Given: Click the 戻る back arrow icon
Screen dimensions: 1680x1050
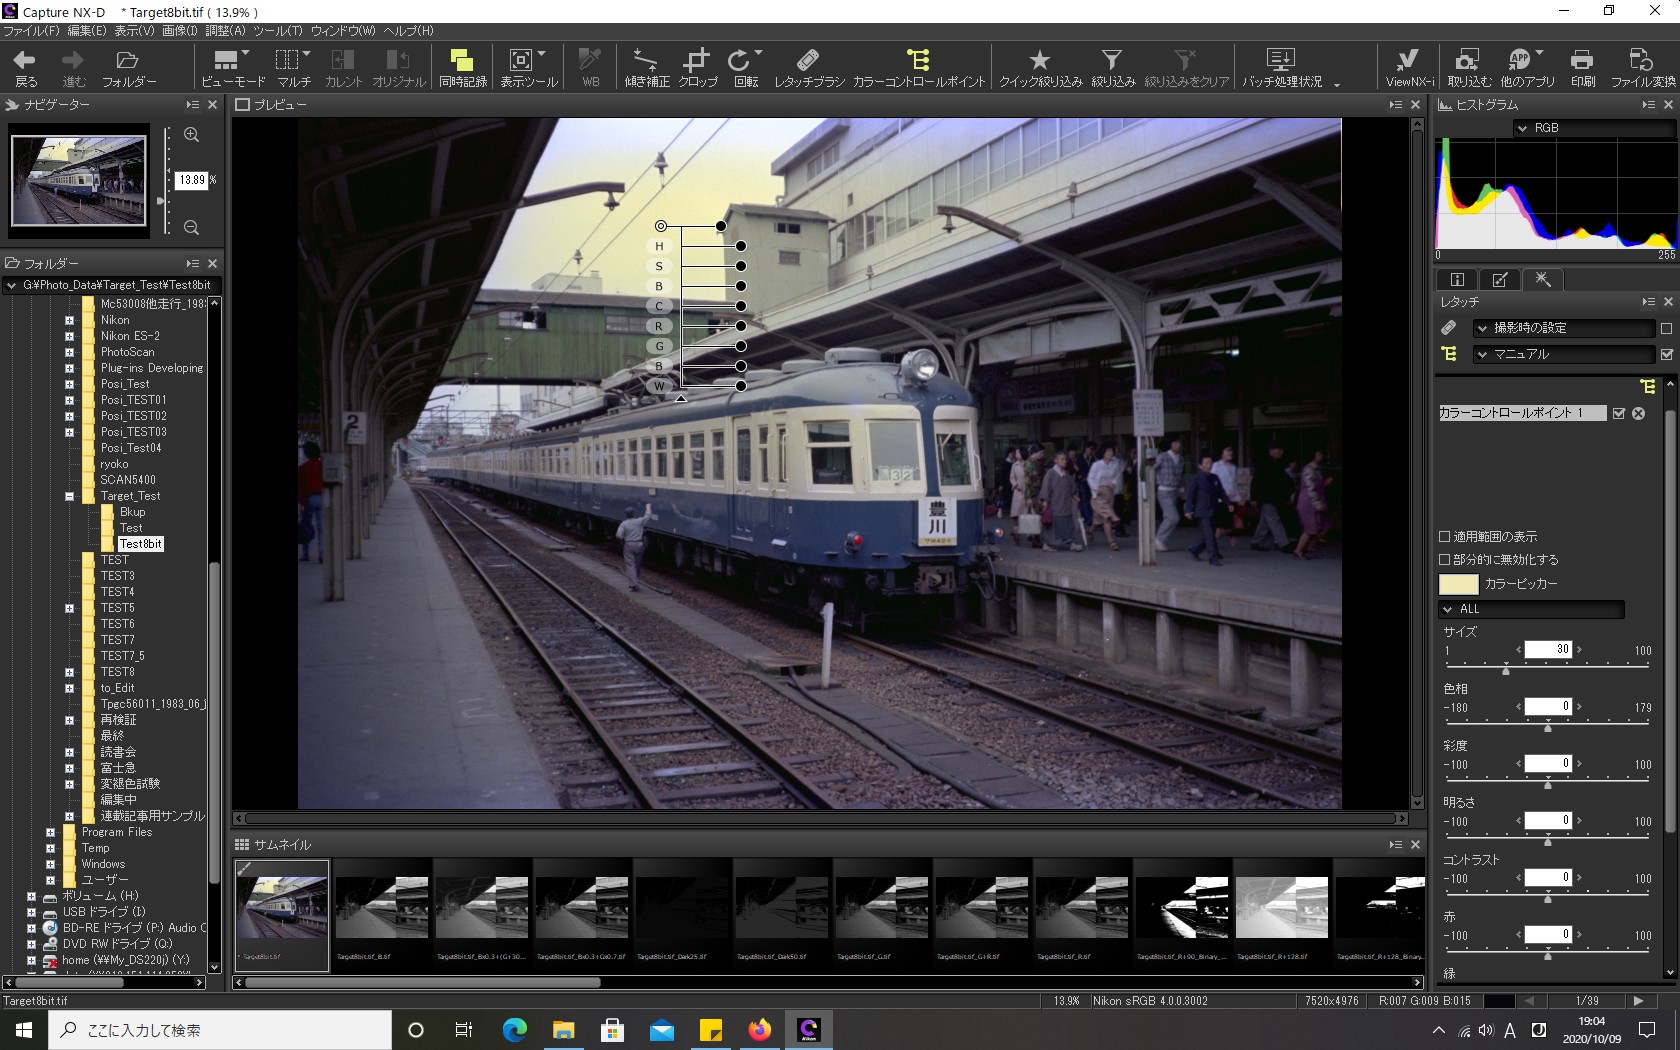Looking at the screenshot, I should [26, 60].
